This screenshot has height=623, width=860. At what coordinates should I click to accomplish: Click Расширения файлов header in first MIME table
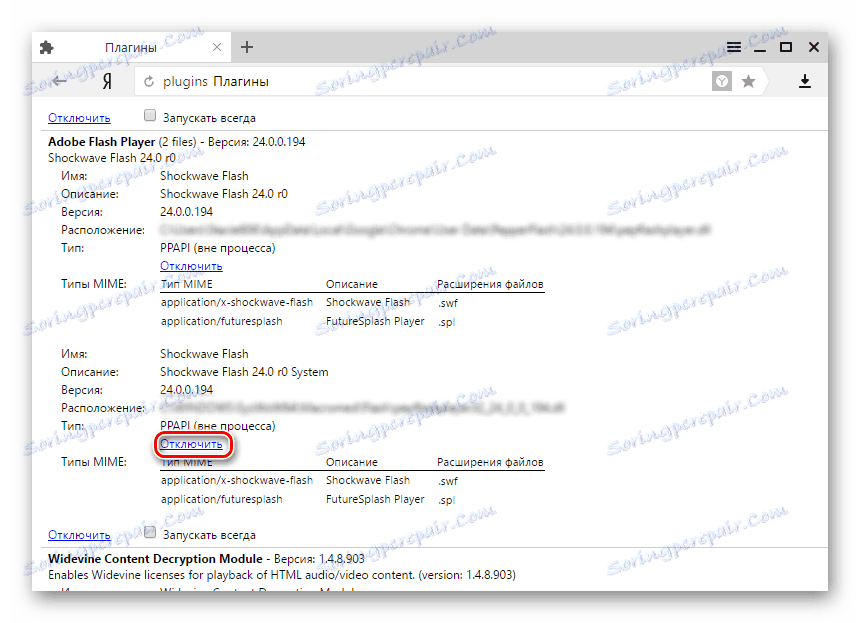490,284
